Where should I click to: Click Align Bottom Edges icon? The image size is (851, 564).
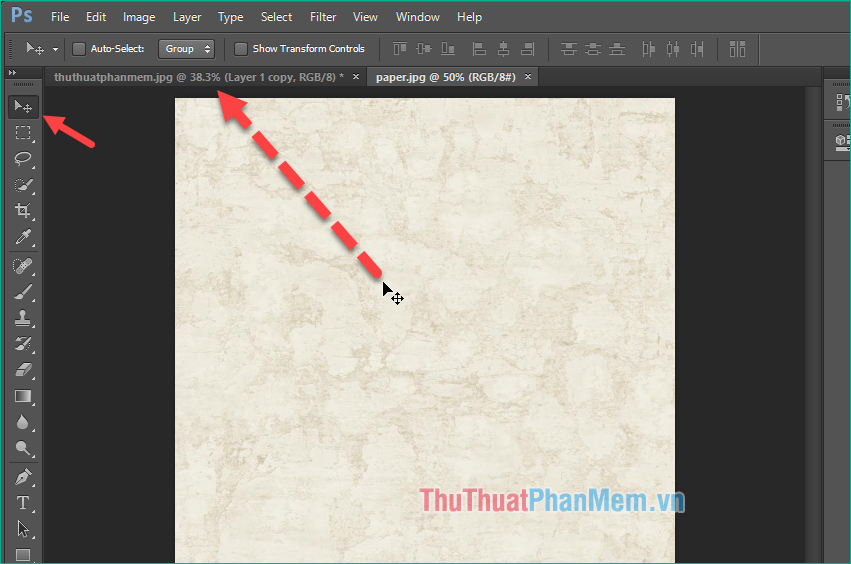[448, 49]
